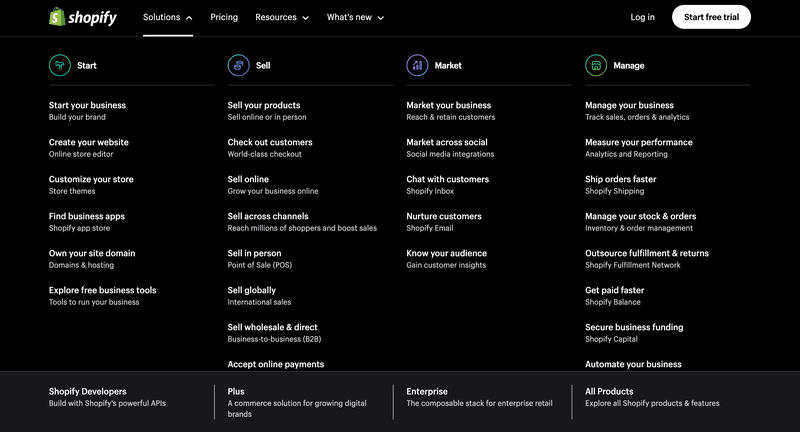Click the Shopify logo
Image resolution: width=800 pixels, height=432 pixels.
pos(83,17)
